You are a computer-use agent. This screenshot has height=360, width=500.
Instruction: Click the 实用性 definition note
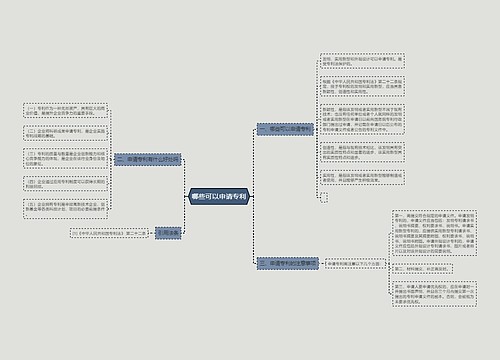tap(362, 177)
